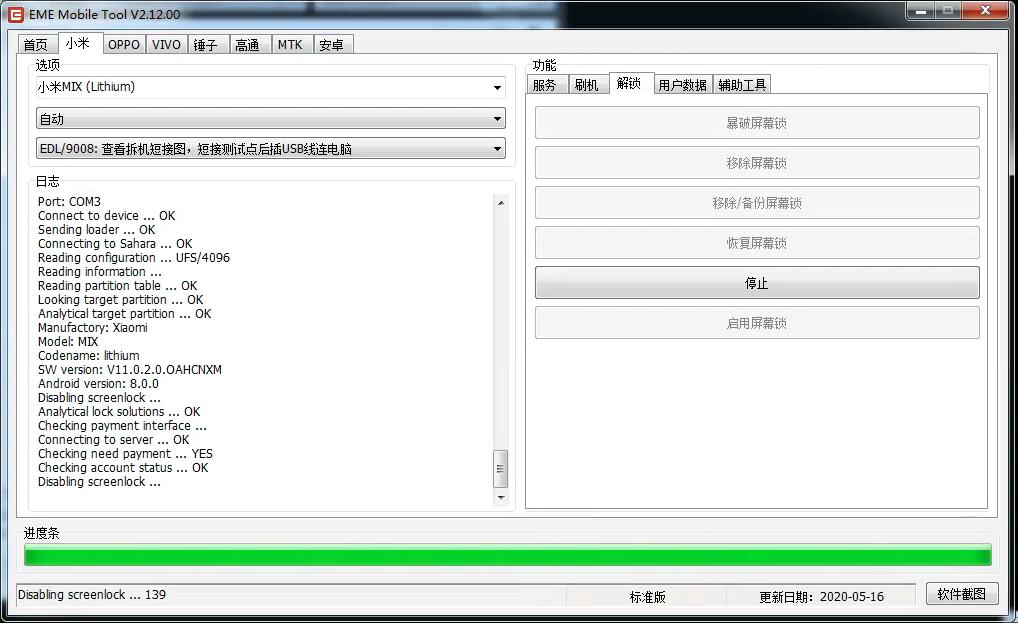
Task: Click the log line 'Port: COM3'
Action: [69, 202]
